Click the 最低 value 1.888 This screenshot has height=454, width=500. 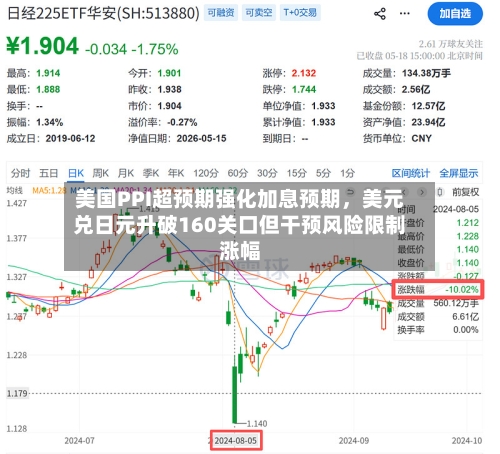tap(48, 89)
